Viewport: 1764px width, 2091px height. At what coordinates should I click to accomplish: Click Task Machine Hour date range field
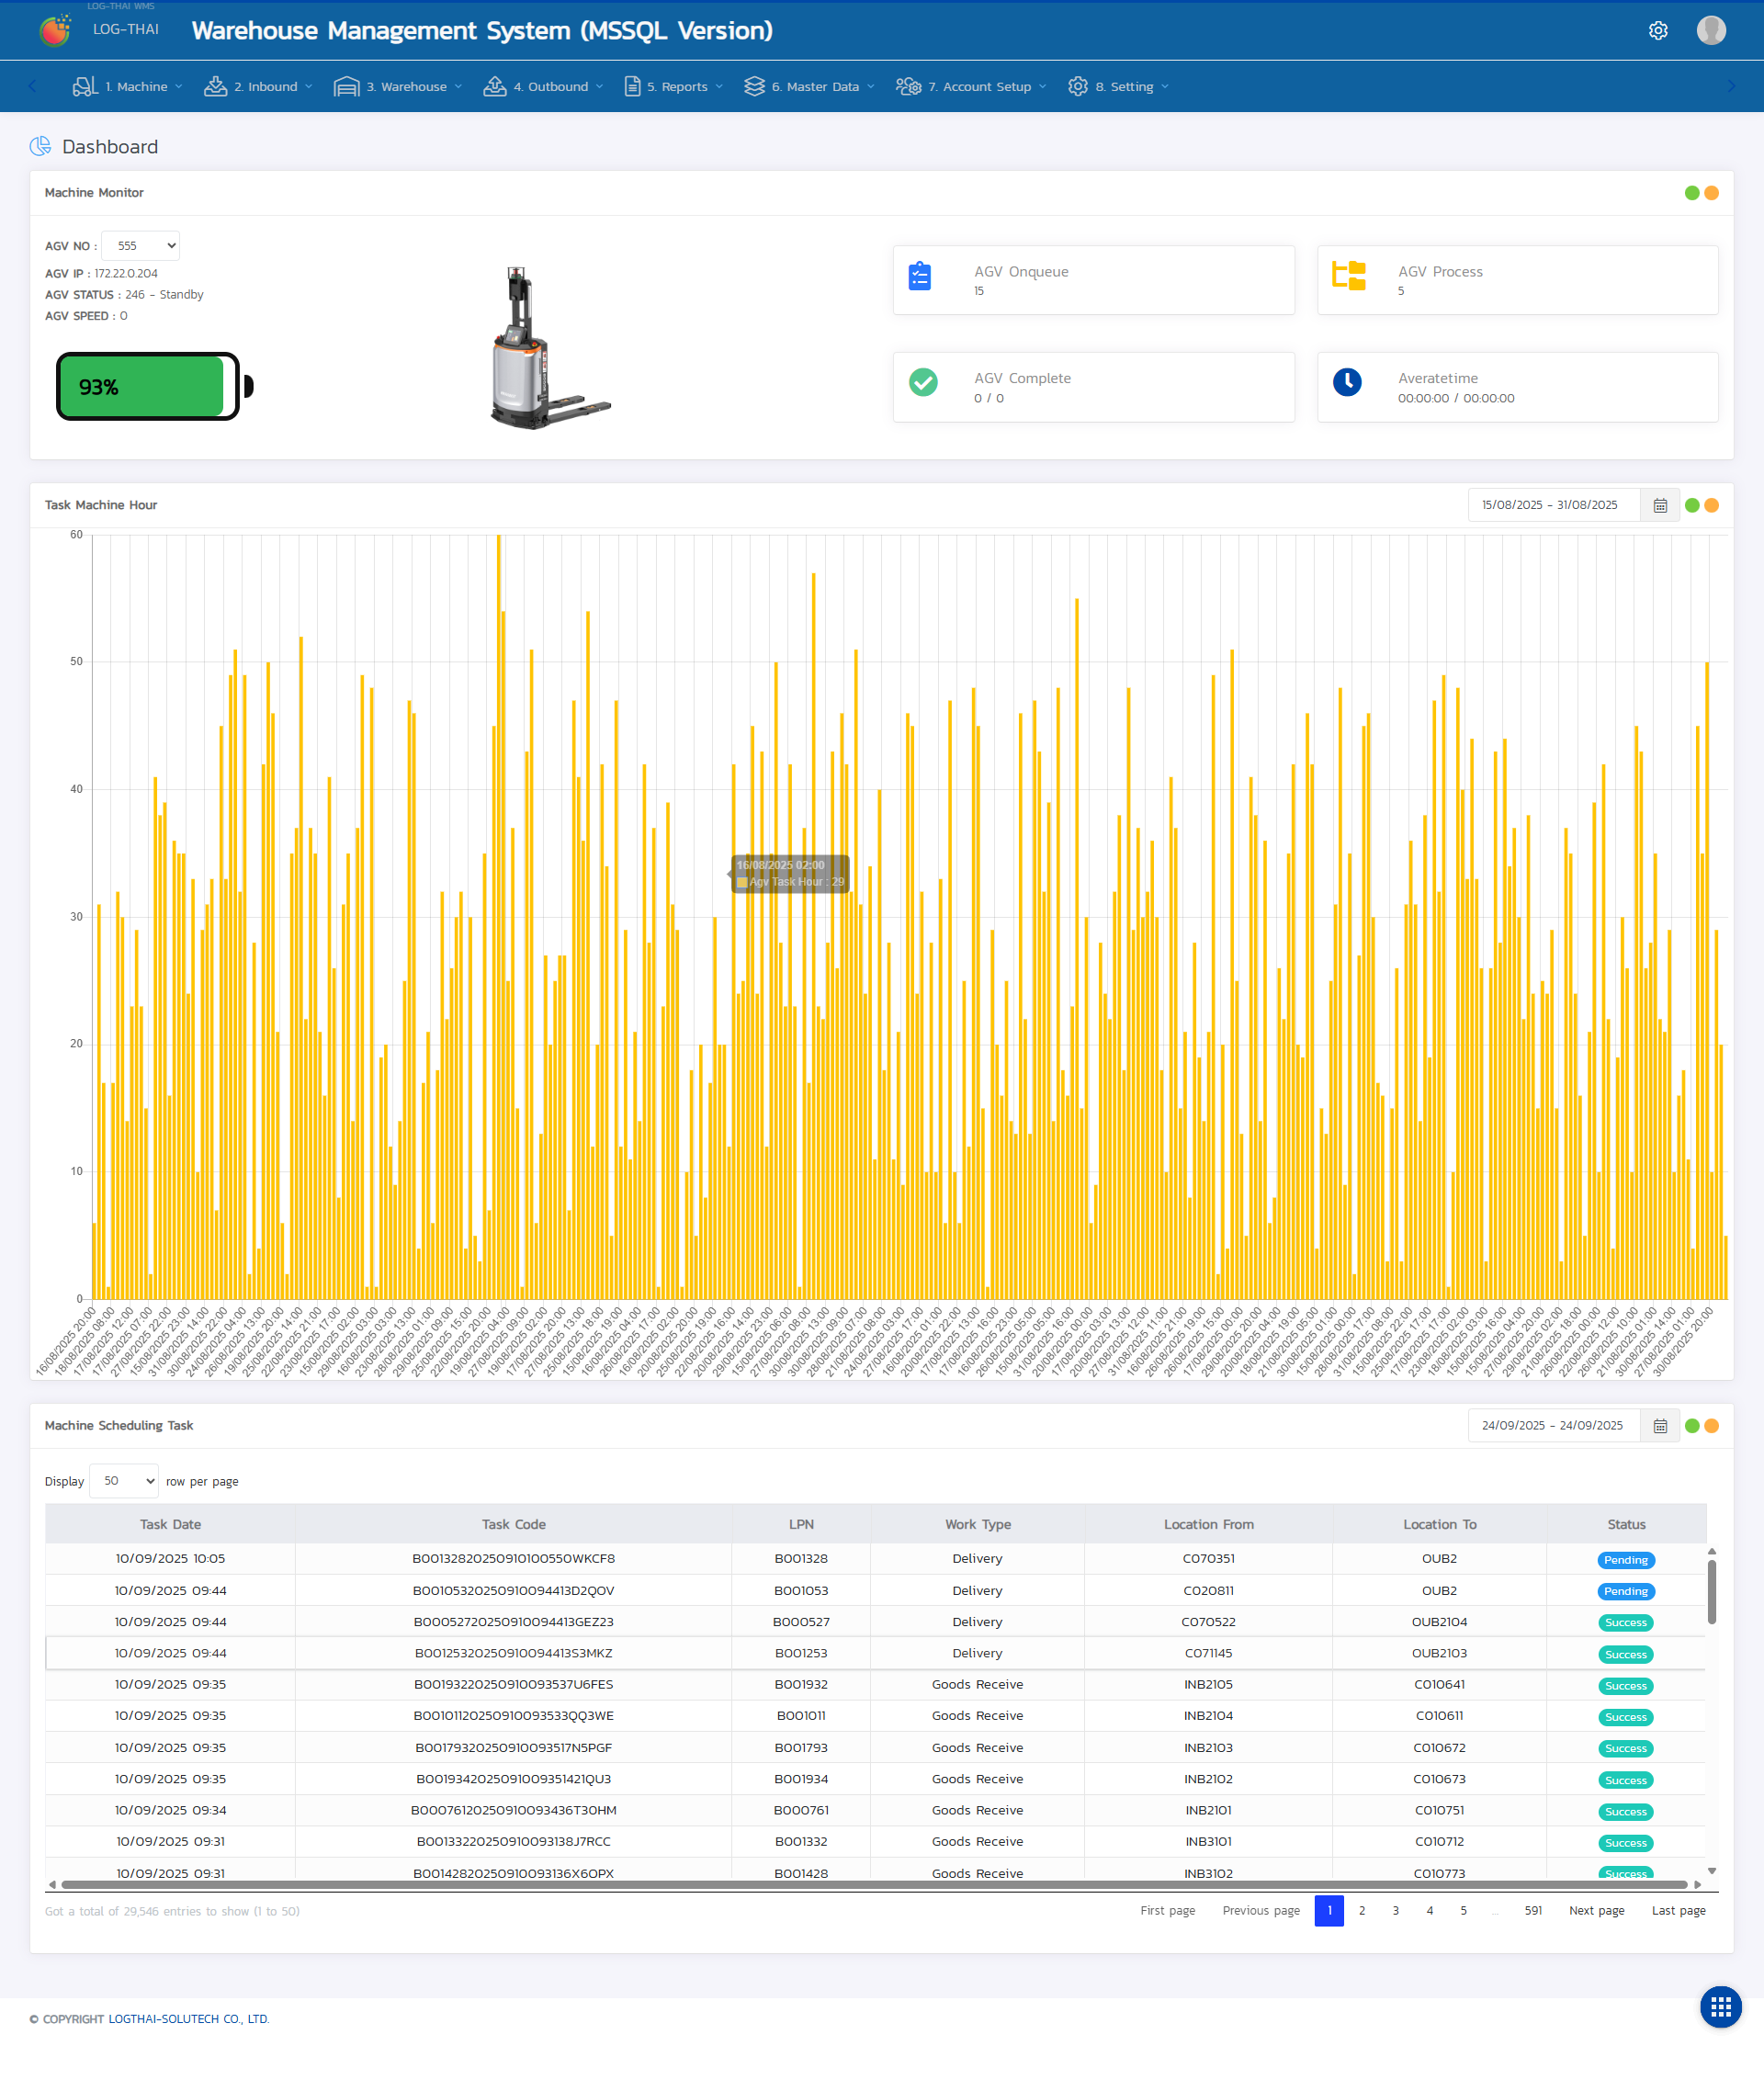point(1553,505)
